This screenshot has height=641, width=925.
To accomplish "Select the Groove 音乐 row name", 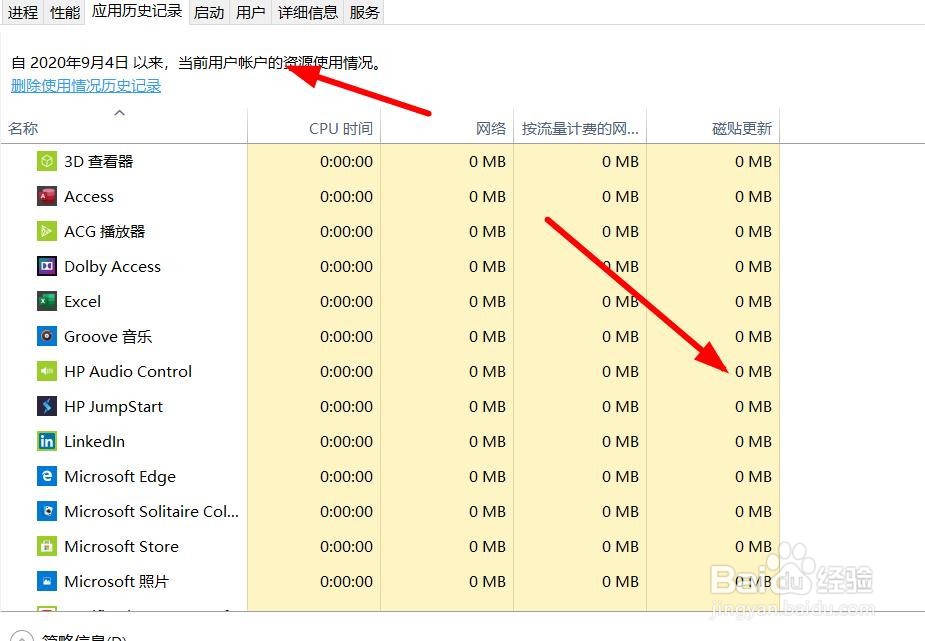I will (x=108, y=337).
